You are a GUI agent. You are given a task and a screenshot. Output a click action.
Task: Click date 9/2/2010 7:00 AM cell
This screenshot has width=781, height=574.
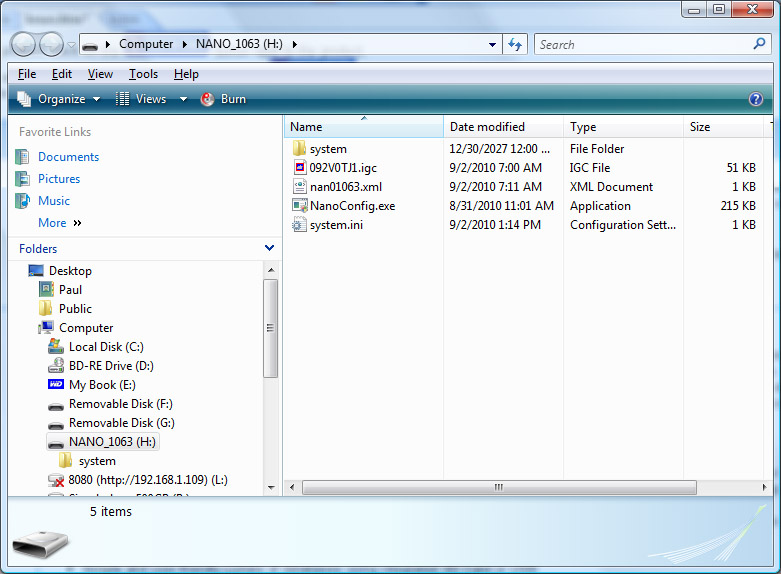(496, 168)
